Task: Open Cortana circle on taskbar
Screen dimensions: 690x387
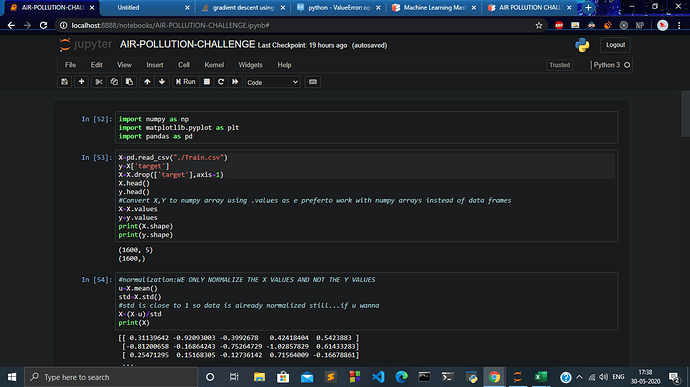Action: [210, 377]
